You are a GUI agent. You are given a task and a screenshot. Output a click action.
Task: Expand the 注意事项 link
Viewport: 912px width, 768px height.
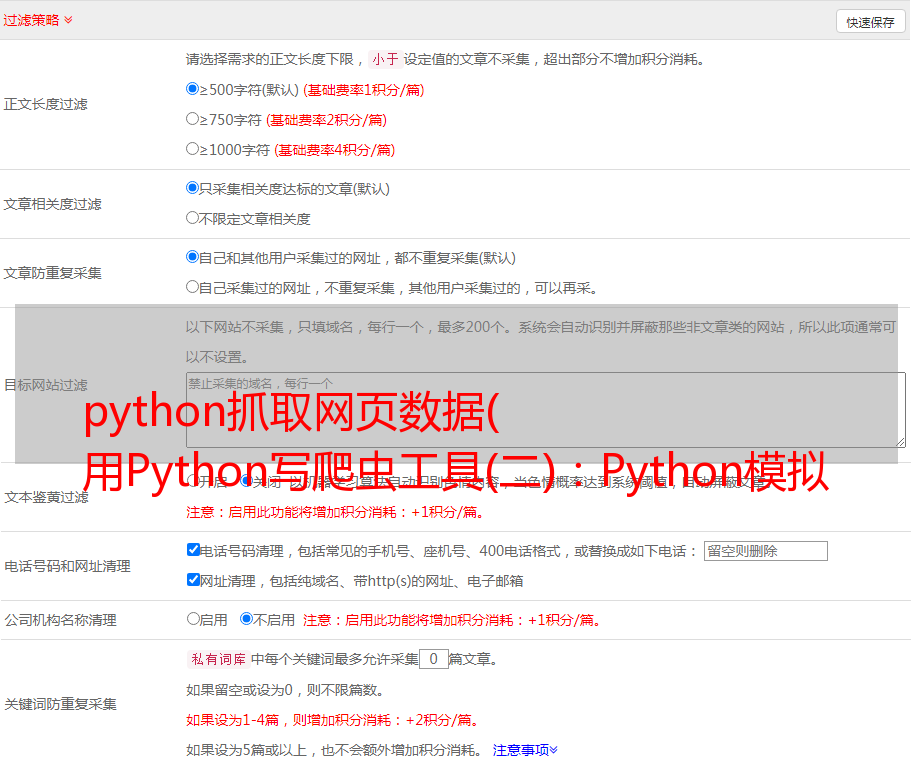[x=525, y=750]
